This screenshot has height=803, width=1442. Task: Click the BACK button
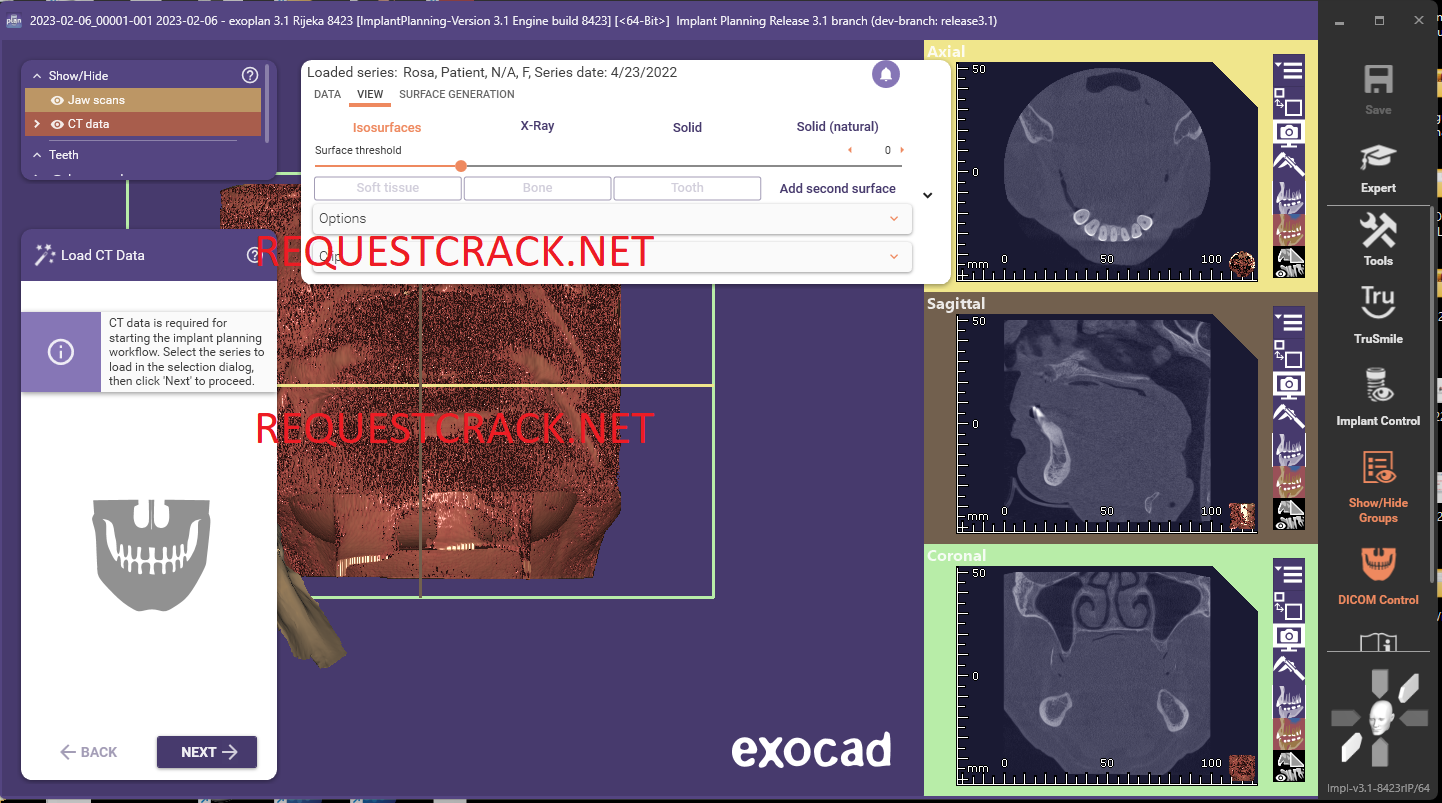coord(88,751)
